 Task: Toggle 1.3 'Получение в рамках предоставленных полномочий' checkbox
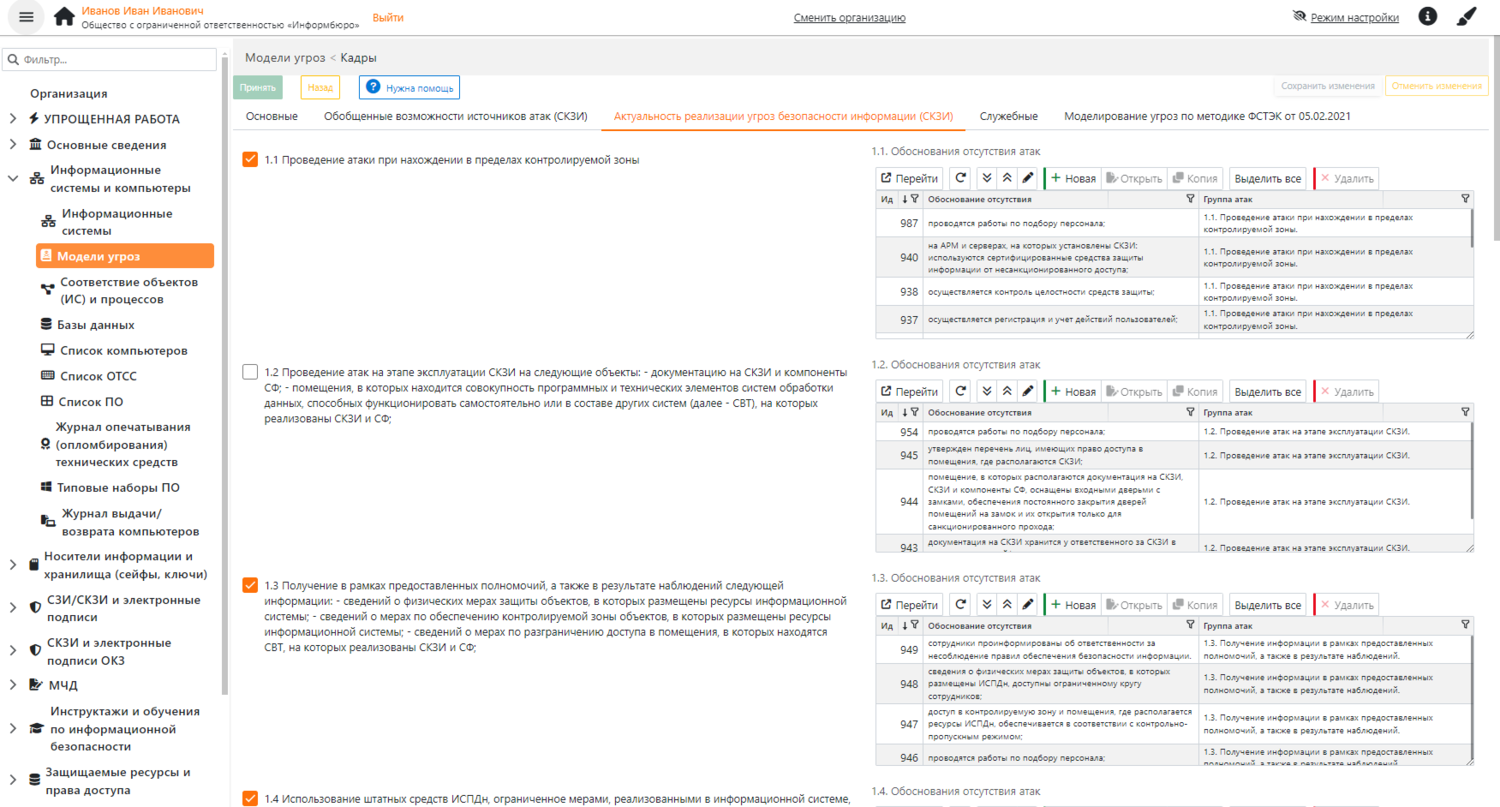[x=251, y=585]
